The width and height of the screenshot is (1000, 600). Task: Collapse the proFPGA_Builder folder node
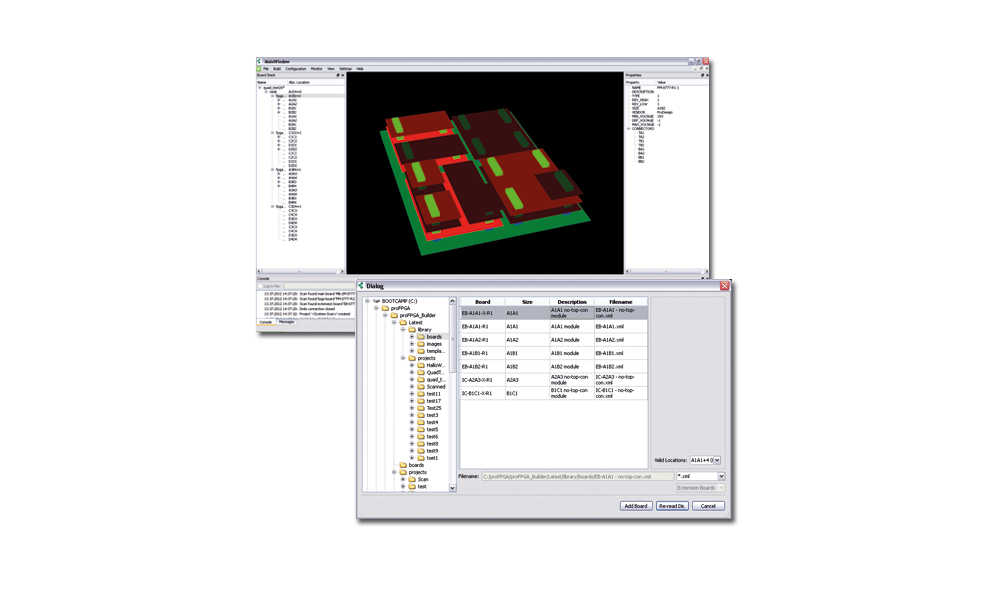385,315
